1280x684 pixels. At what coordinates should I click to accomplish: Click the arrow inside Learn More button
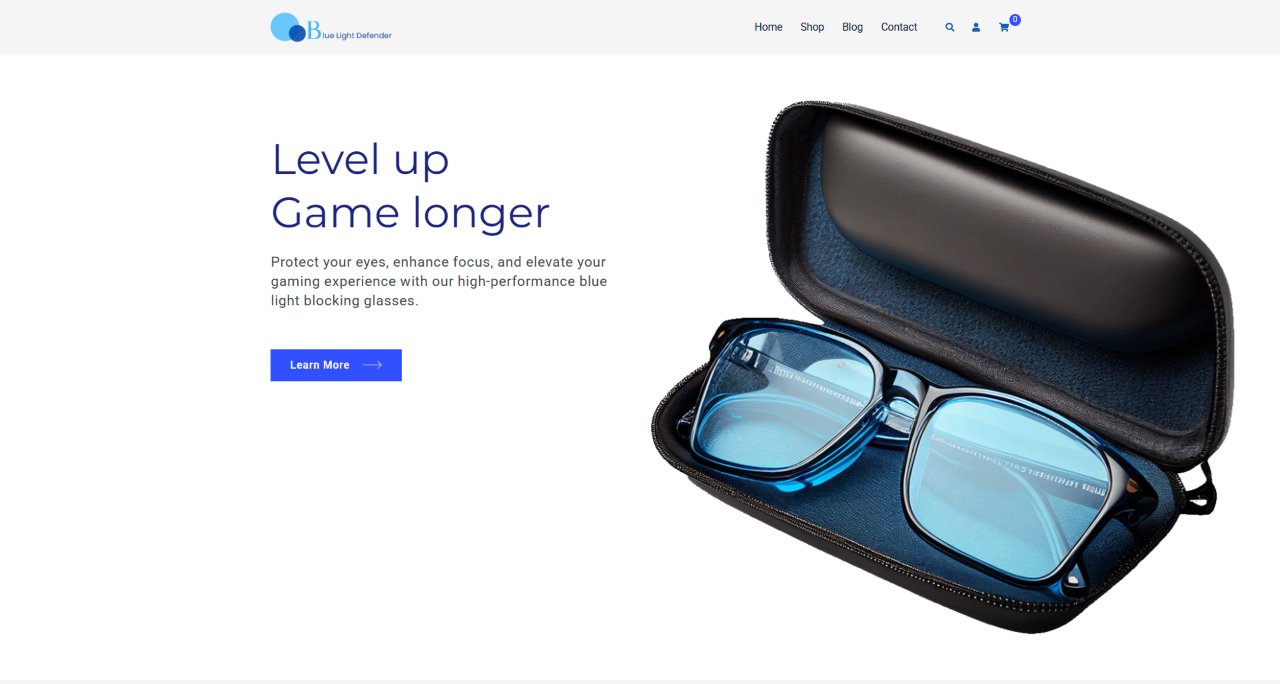point(372,365)
